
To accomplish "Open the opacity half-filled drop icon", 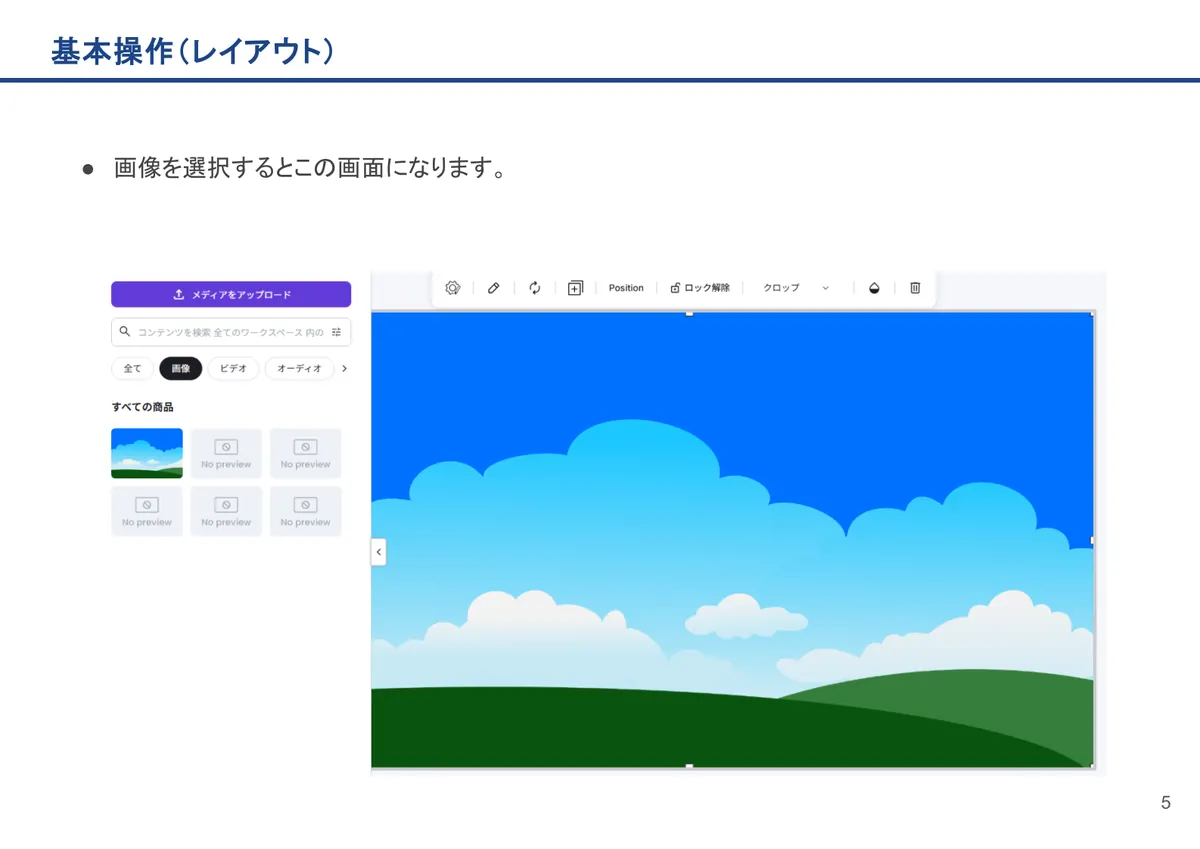I will point(874,288).
